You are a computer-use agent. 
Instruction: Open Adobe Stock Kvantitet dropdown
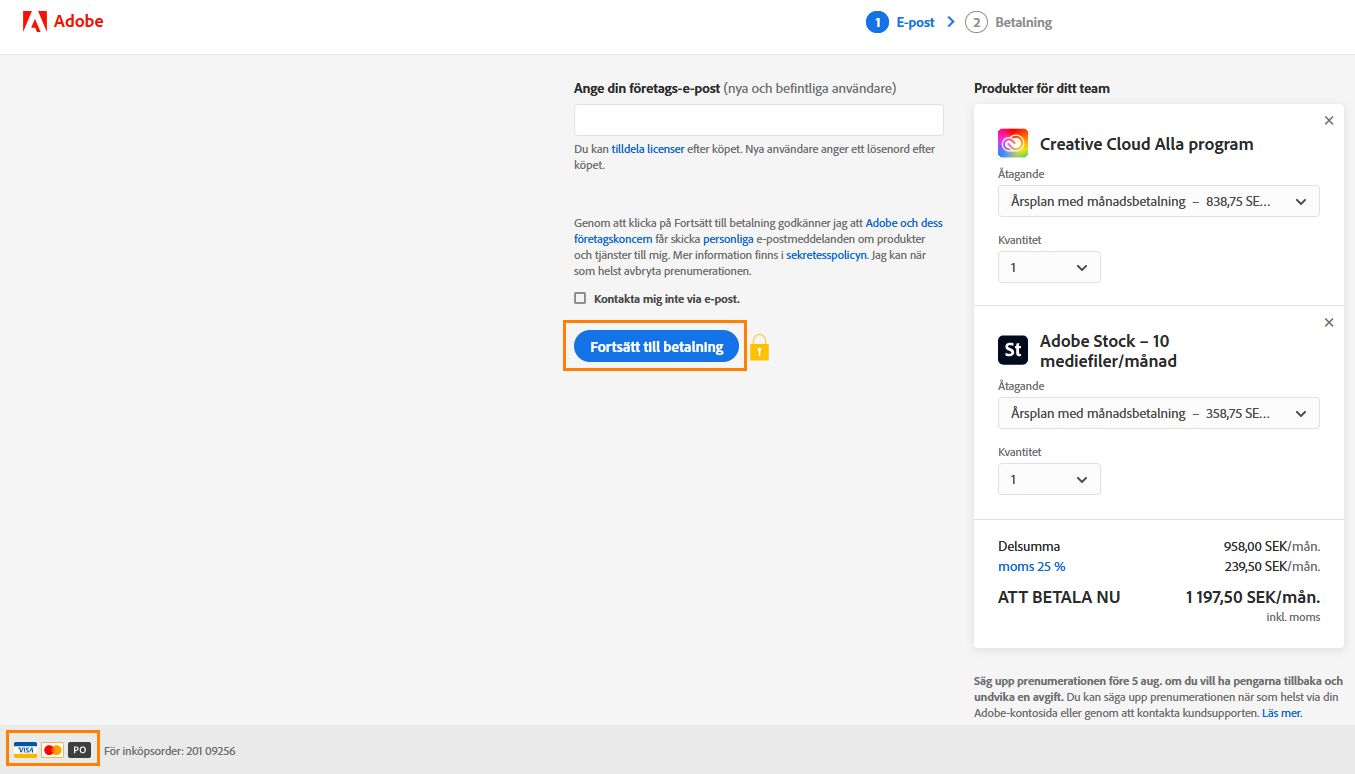[x=1049, y=479]
